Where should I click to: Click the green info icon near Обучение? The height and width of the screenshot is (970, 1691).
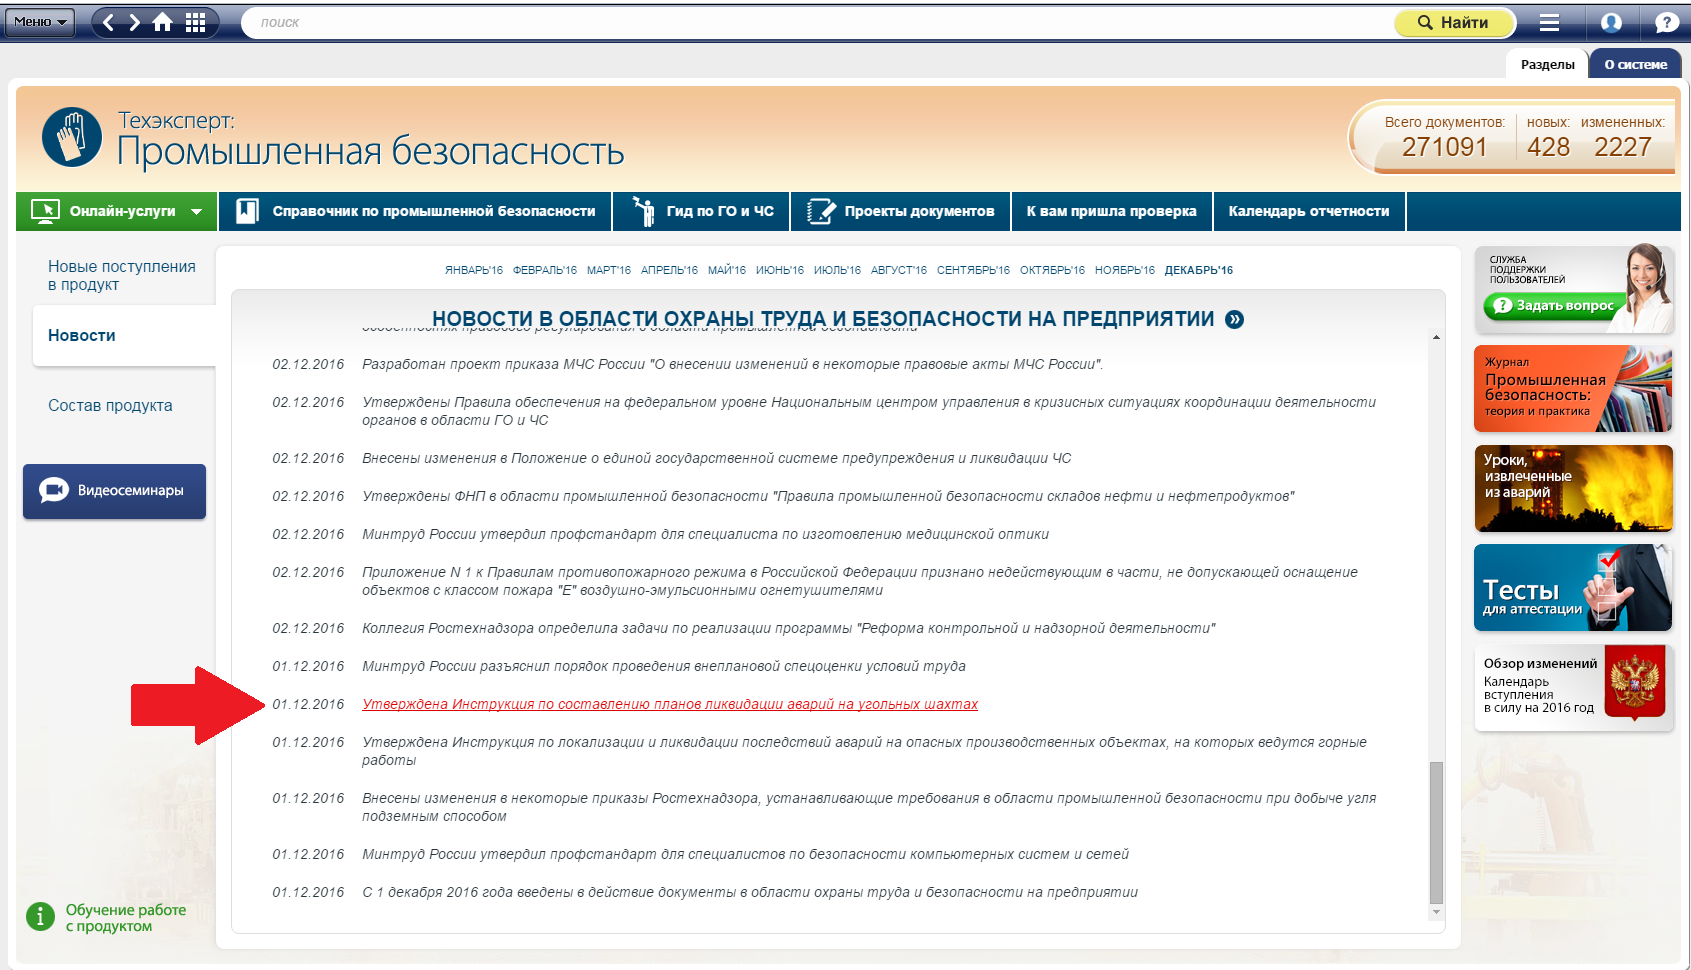click(x=40, y=916)
